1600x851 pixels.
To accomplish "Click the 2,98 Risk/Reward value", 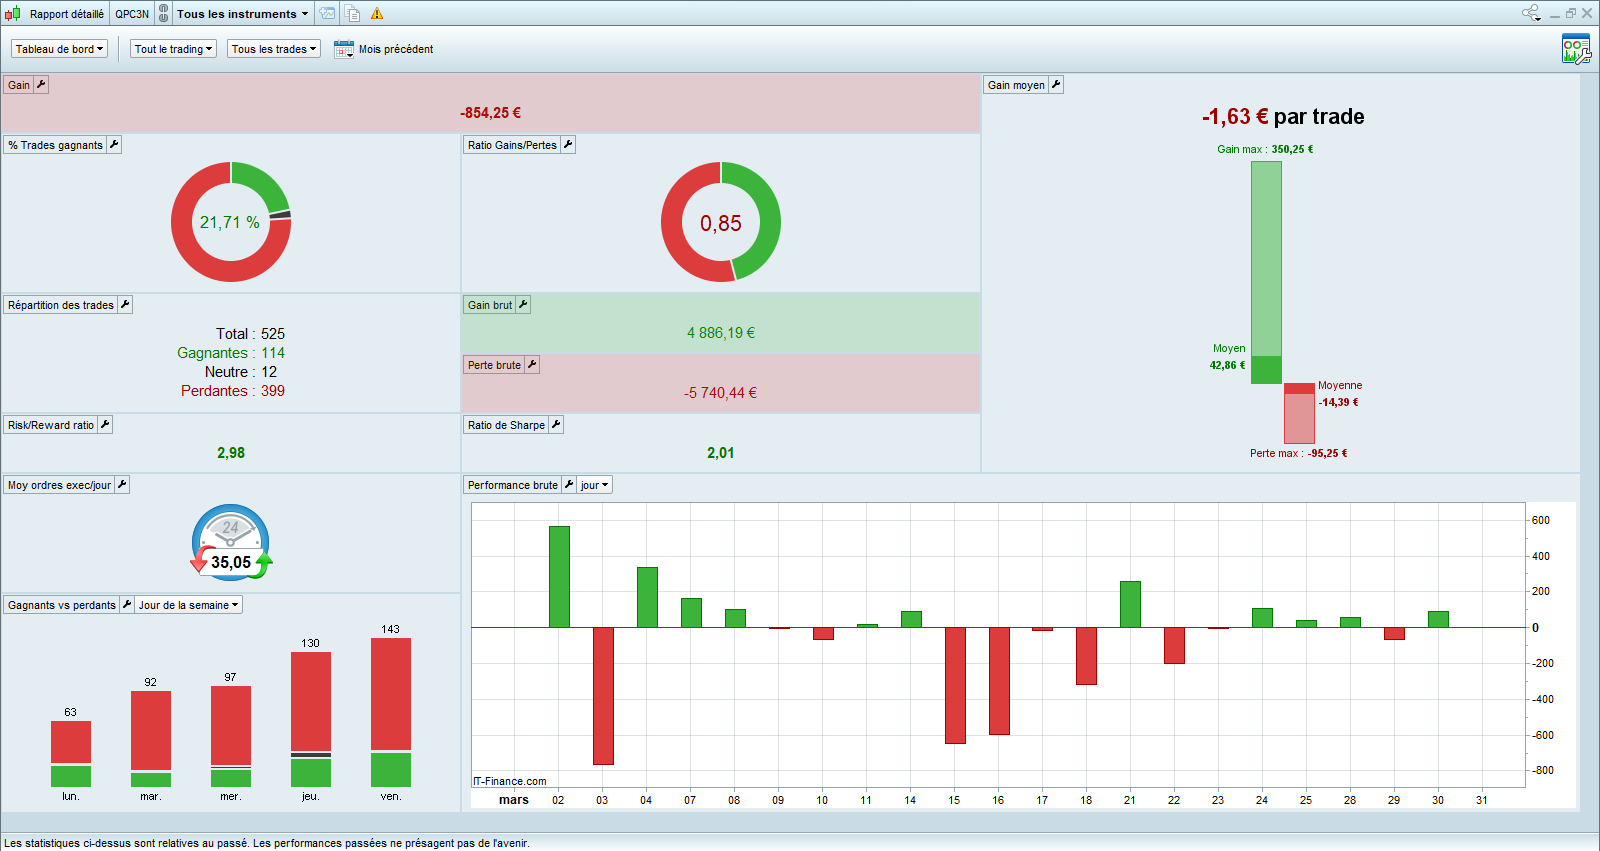I will [231, 453].
